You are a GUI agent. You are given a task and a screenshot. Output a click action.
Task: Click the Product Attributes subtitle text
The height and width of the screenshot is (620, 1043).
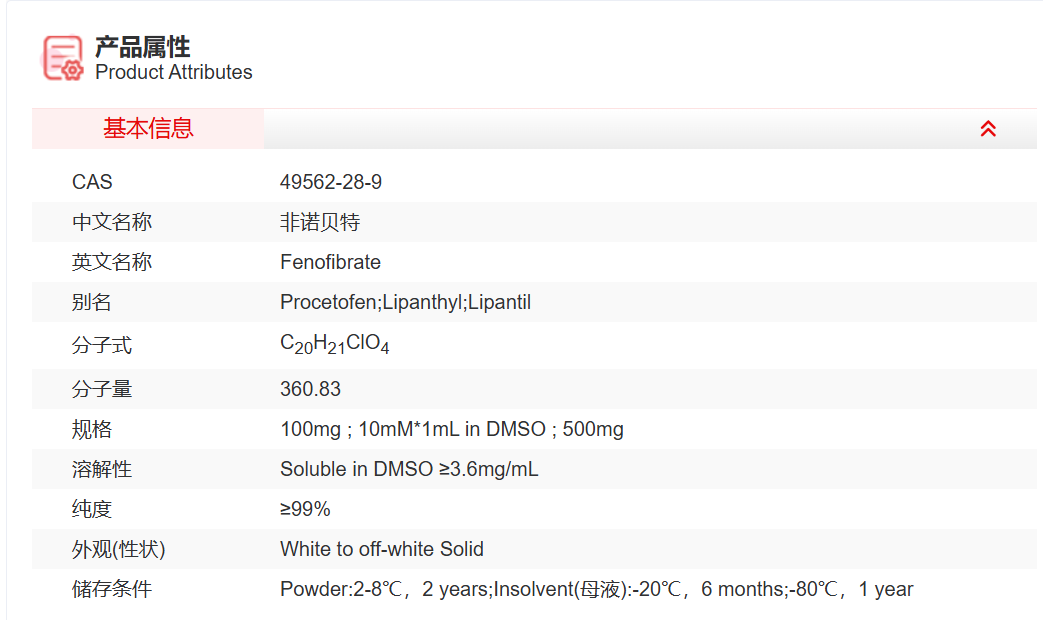pos(173,73)
